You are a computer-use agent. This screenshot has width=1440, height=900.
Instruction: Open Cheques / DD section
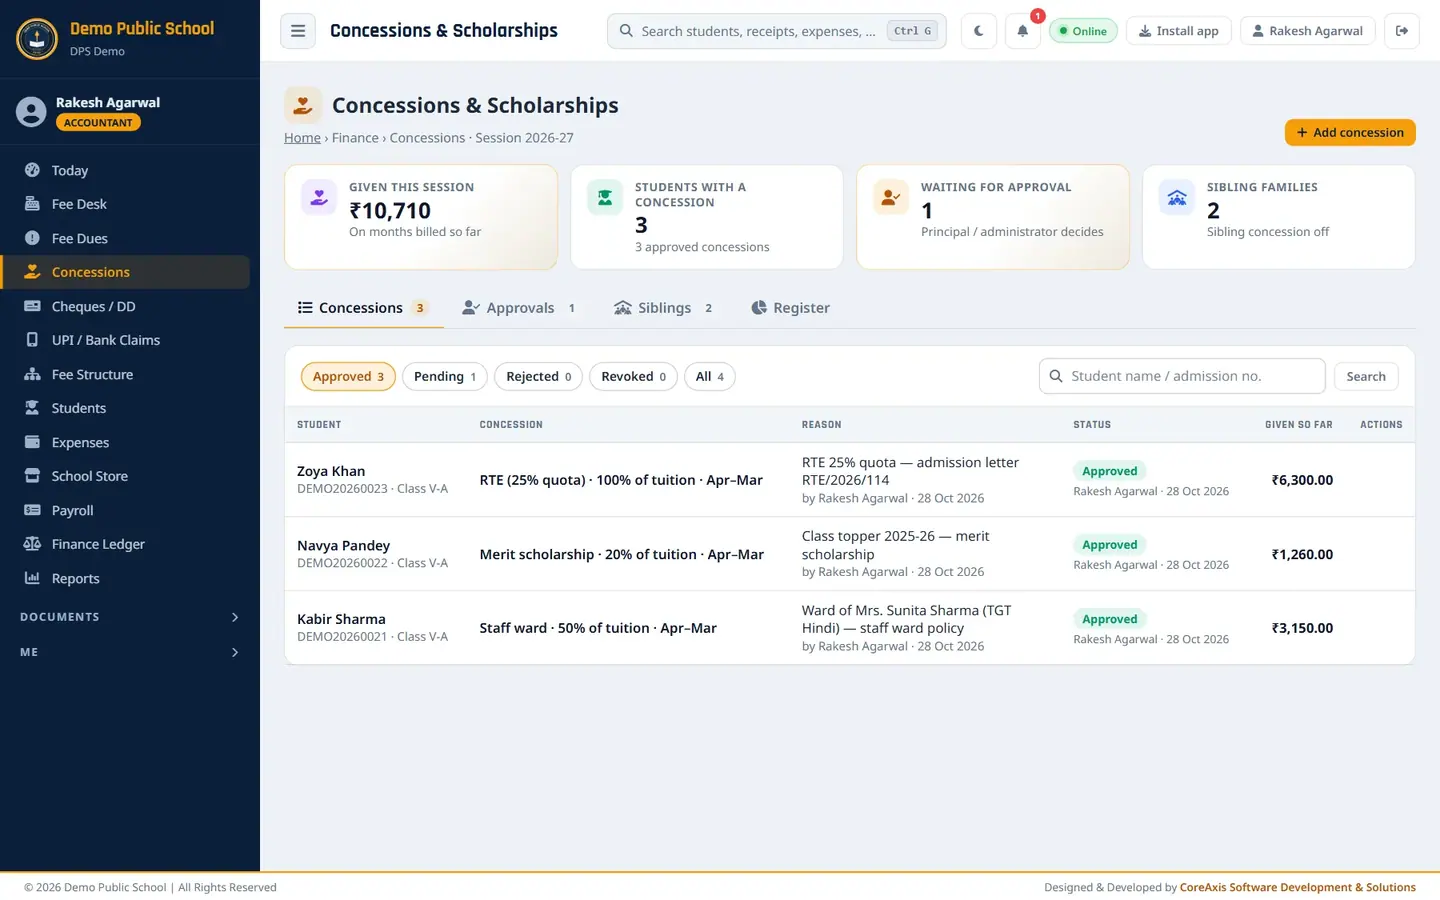point(125,306)
